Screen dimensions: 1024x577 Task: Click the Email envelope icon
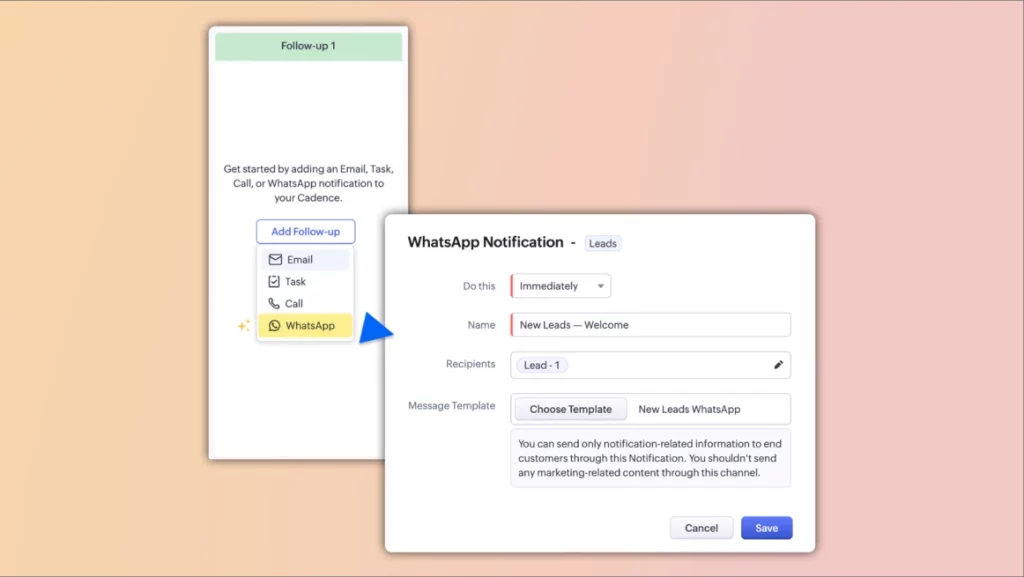pyautogui.click(x=275, y=260)
